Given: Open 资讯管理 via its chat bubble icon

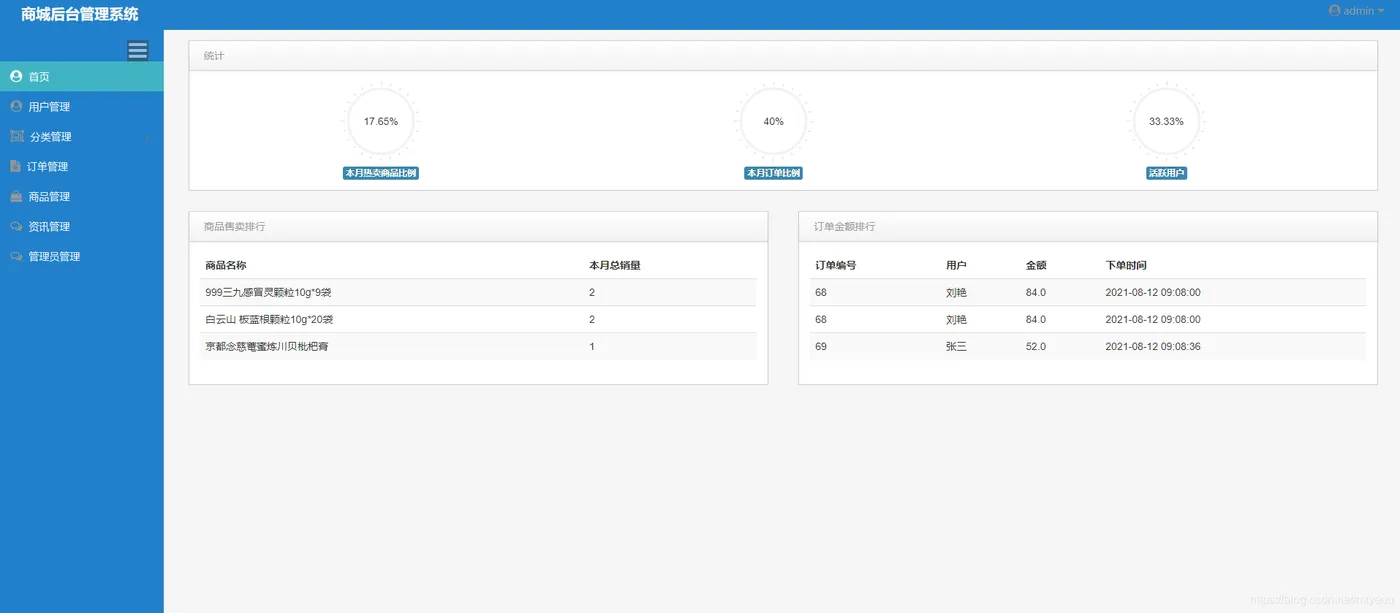Looking at the screenshot, I should pos(16,226).
